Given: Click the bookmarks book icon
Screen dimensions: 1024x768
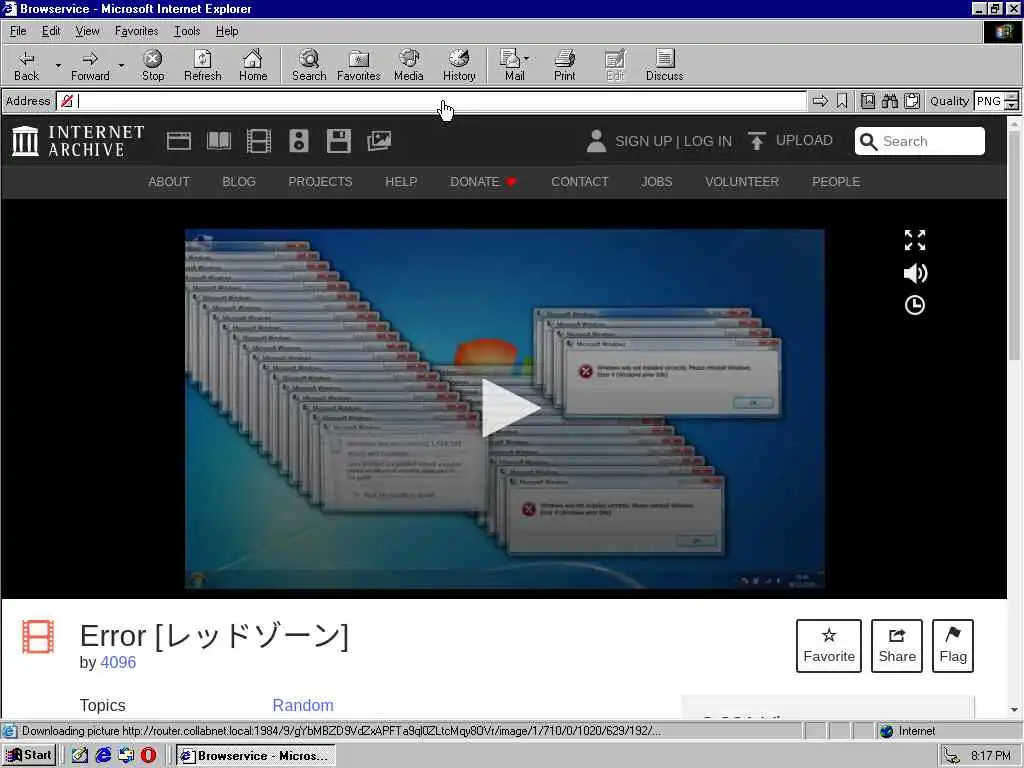Looking at the screenshot, I should click(867, 101).
